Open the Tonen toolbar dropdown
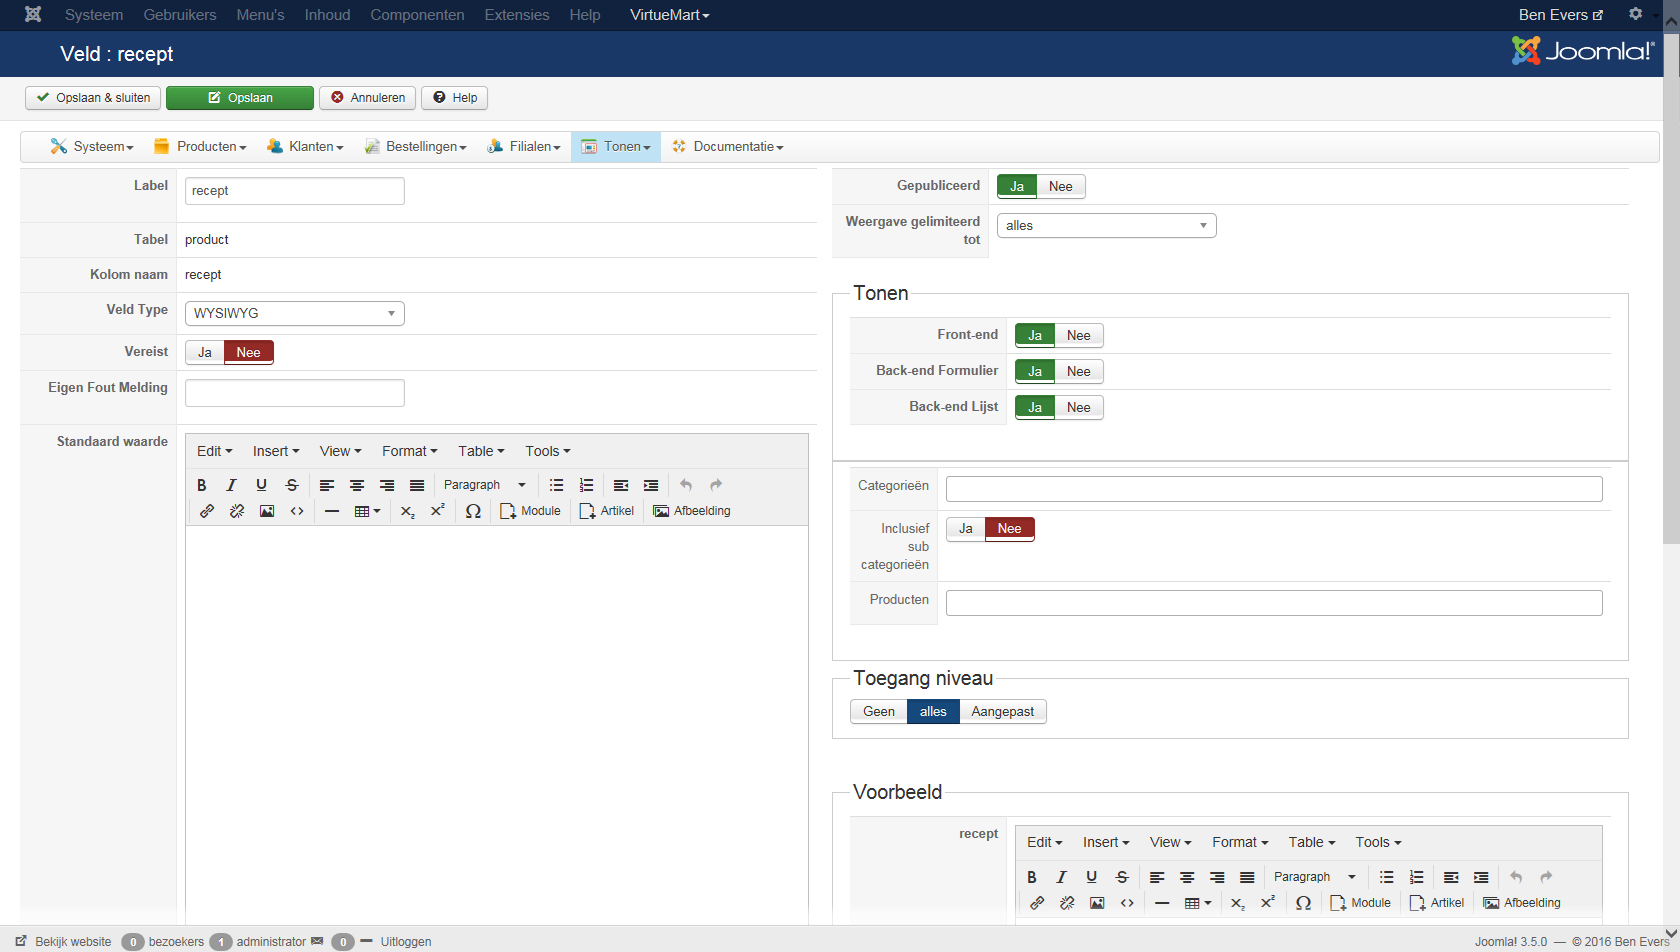The height and width of the screenshot is (952, 1680). (x=616, y=146)
